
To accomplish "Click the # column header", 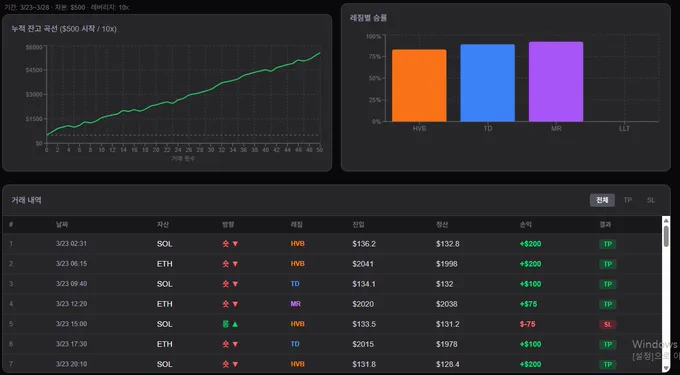I will 11,225.
